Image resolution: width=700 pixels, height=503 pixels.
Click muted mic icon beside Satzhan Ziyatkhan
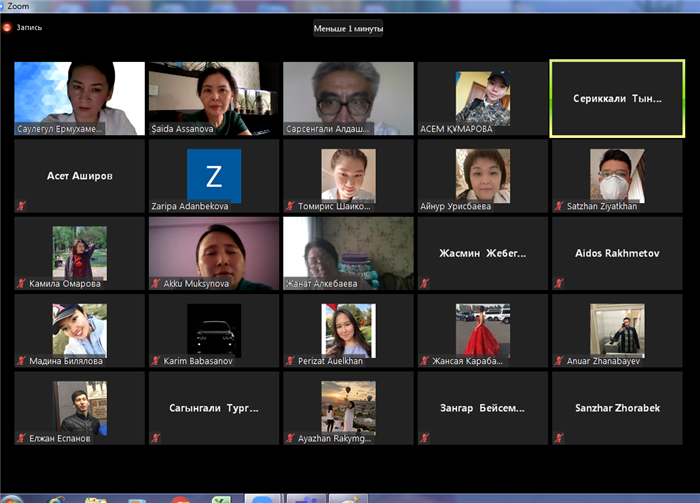(x=559, y=206)
